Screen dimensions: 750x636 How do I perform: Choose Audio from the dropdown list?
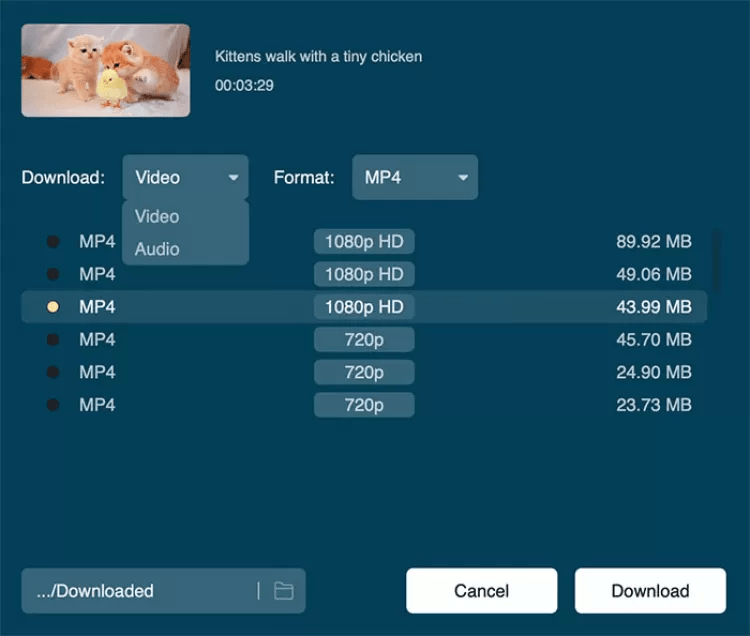tap(157, 249)
